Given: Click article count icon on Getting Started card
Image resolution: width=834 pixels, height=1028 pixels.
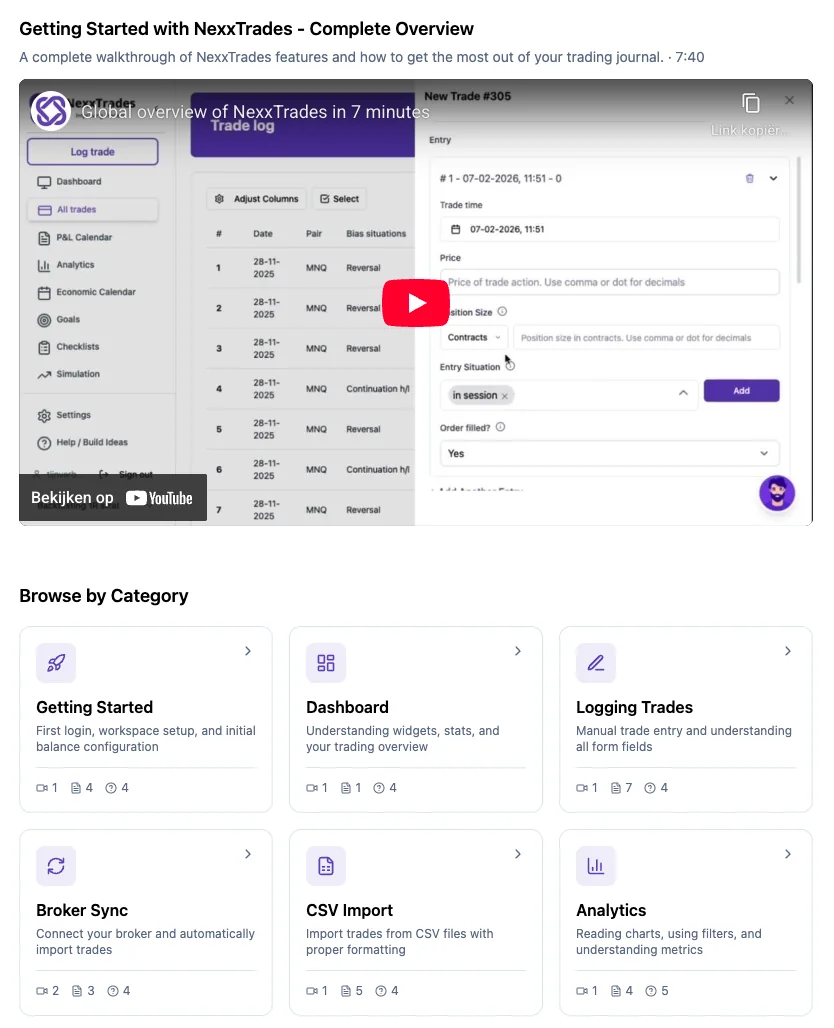Looking at the screenshot, I should (x=76, y=788).
